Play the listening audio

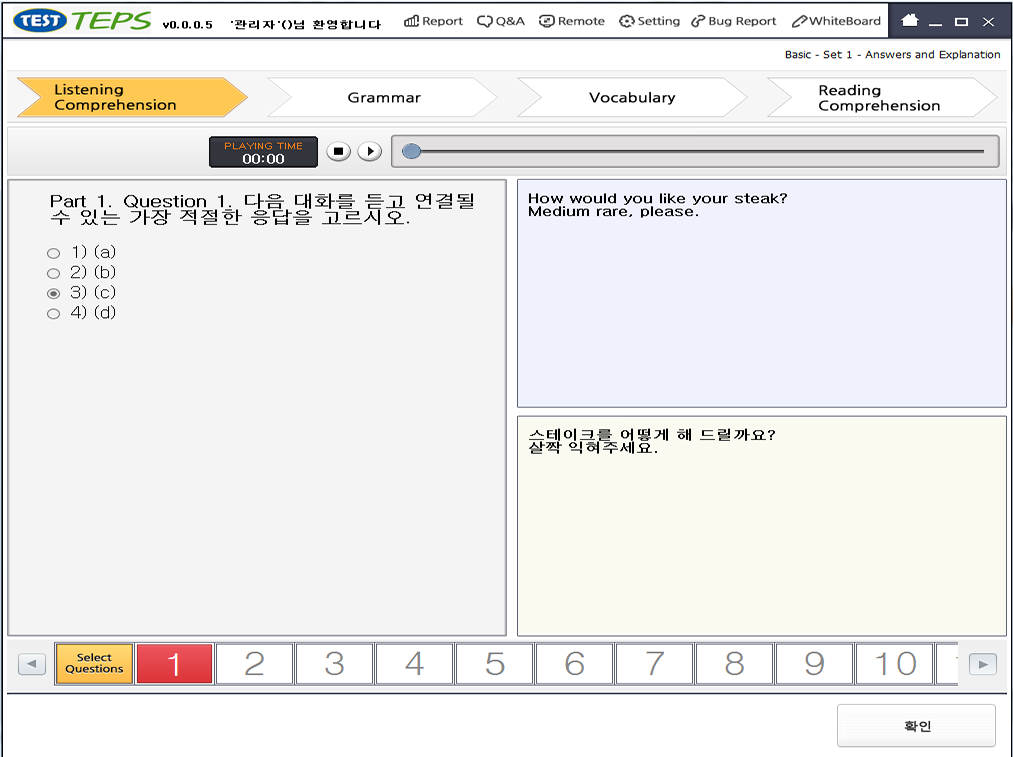(x=370, y=152)
